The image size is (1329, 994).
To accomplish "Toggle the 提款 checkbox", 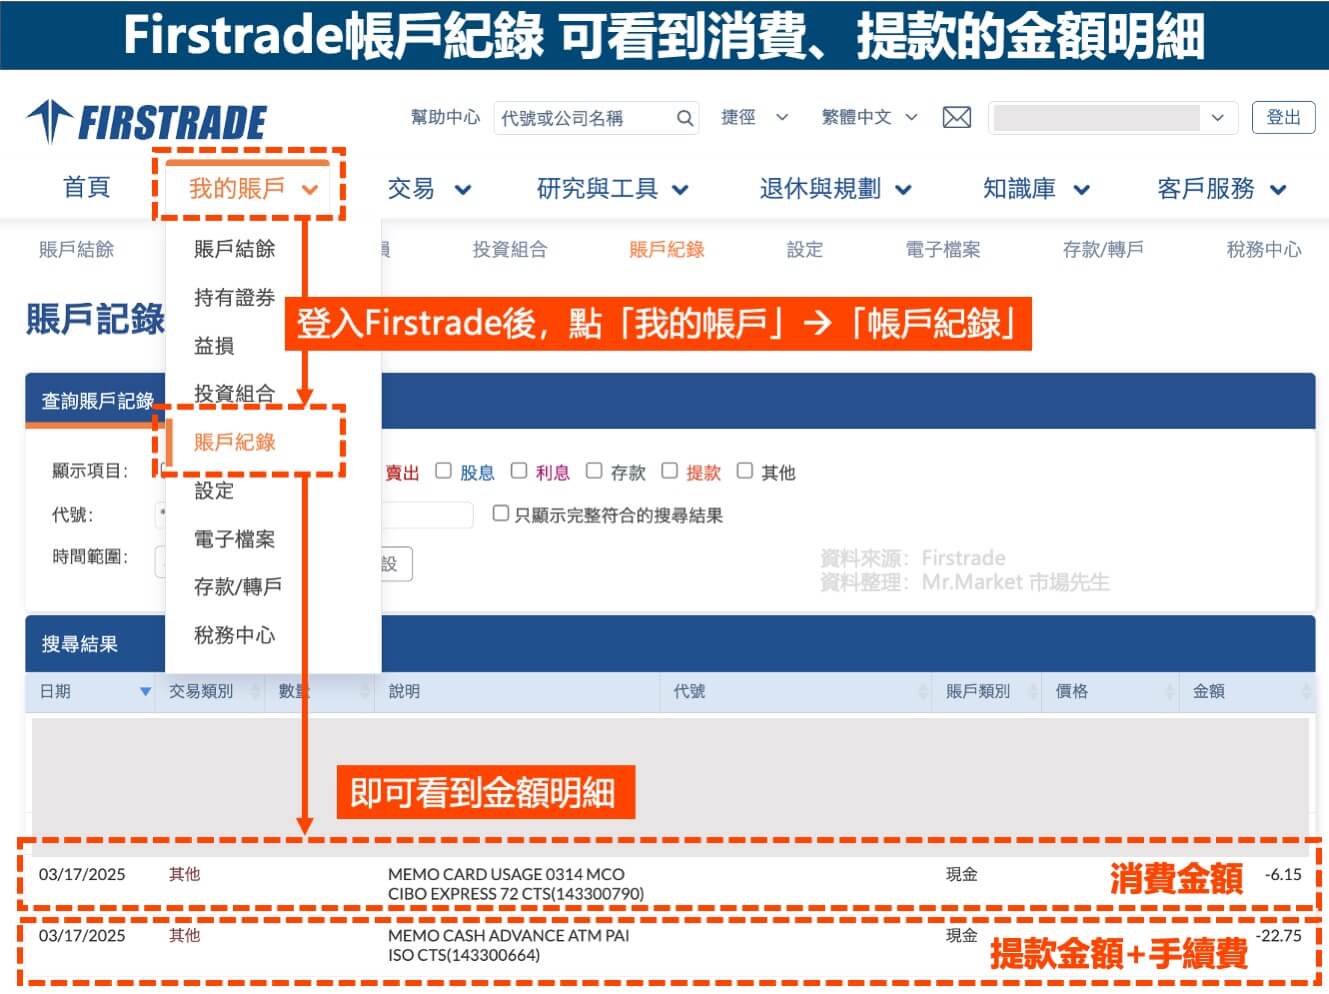I will pos(670,471).
